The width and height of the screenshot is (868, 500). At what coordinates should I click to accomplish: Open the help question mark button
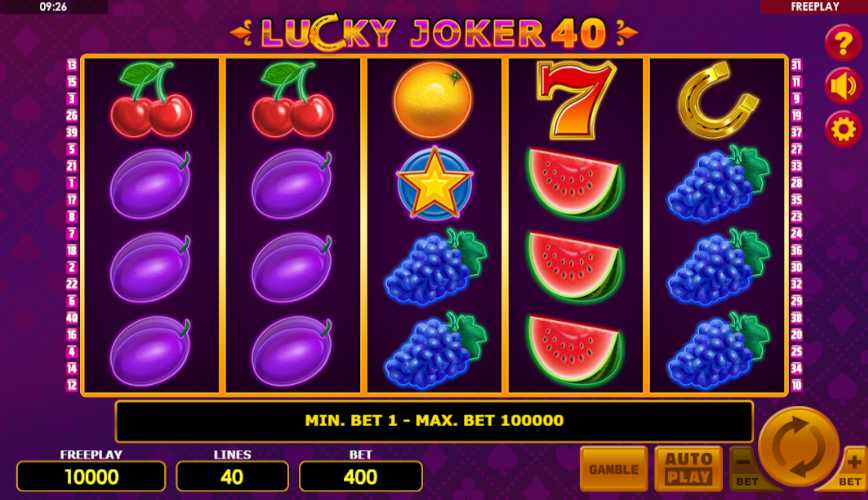(x=843, y=43)
